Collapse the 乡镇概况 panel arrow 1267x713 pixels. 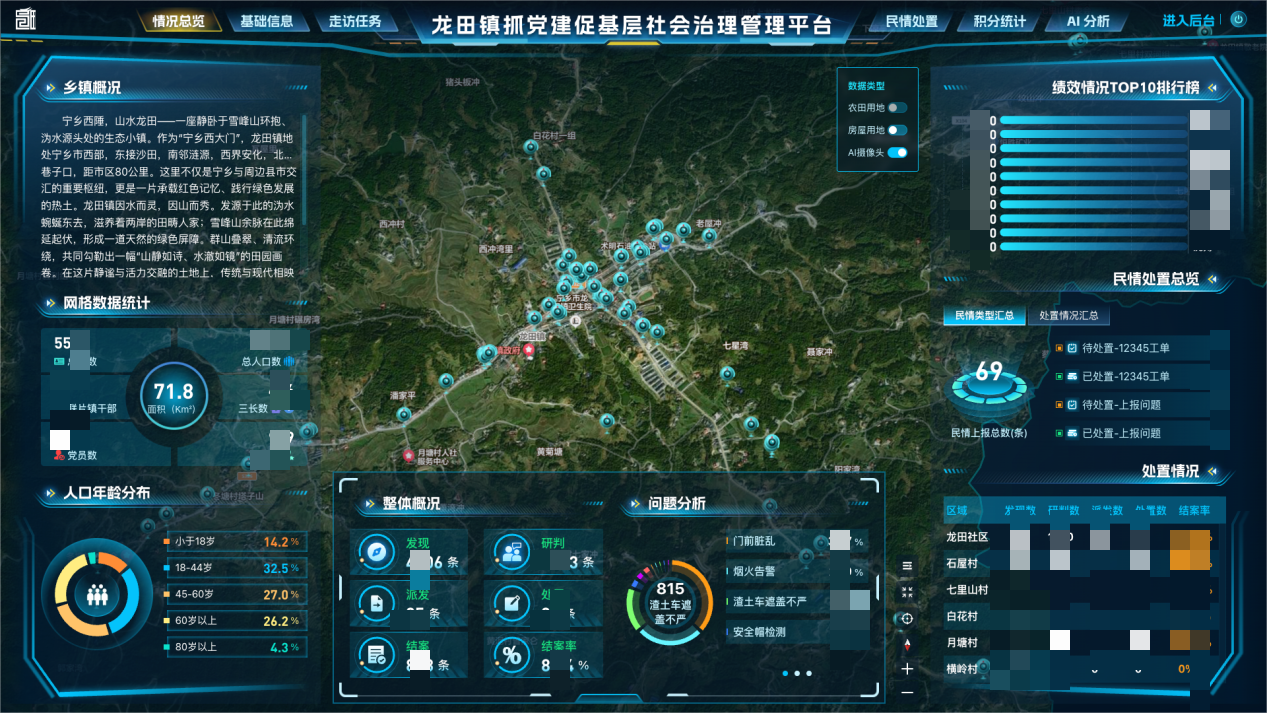[x=50, y=88]
